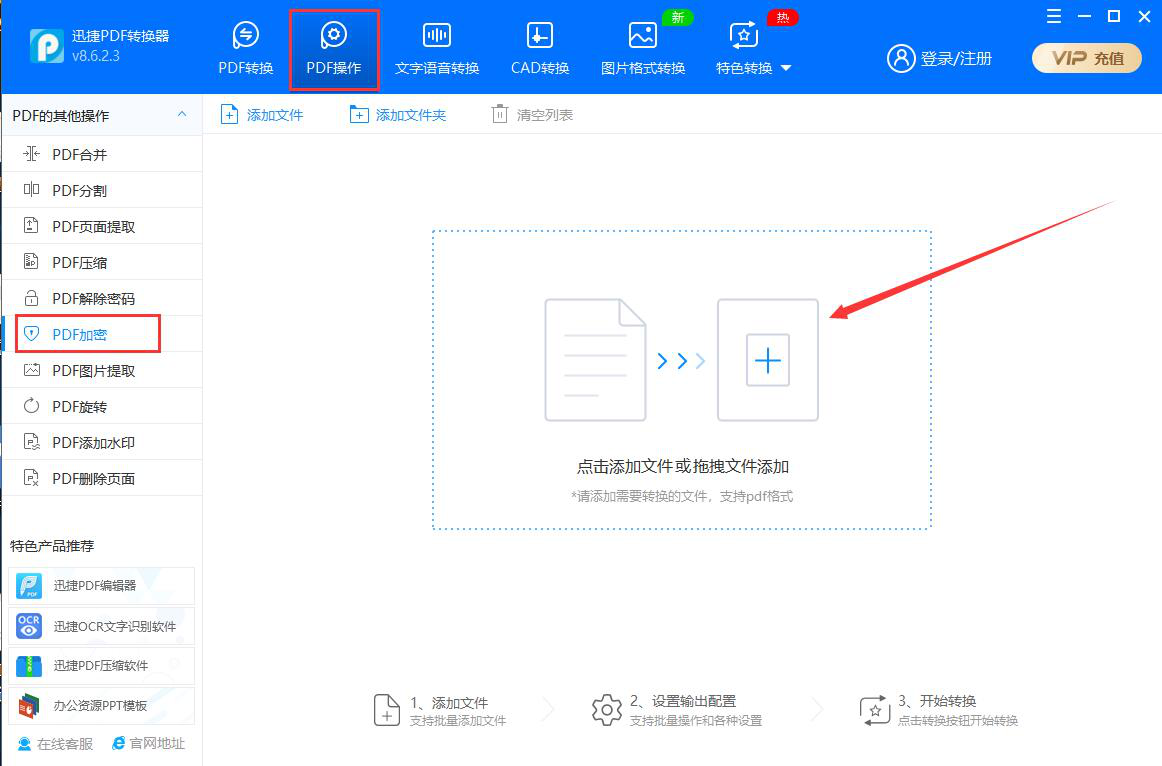Click the step 3 开始转换 icon

click(x=874, y=710)
